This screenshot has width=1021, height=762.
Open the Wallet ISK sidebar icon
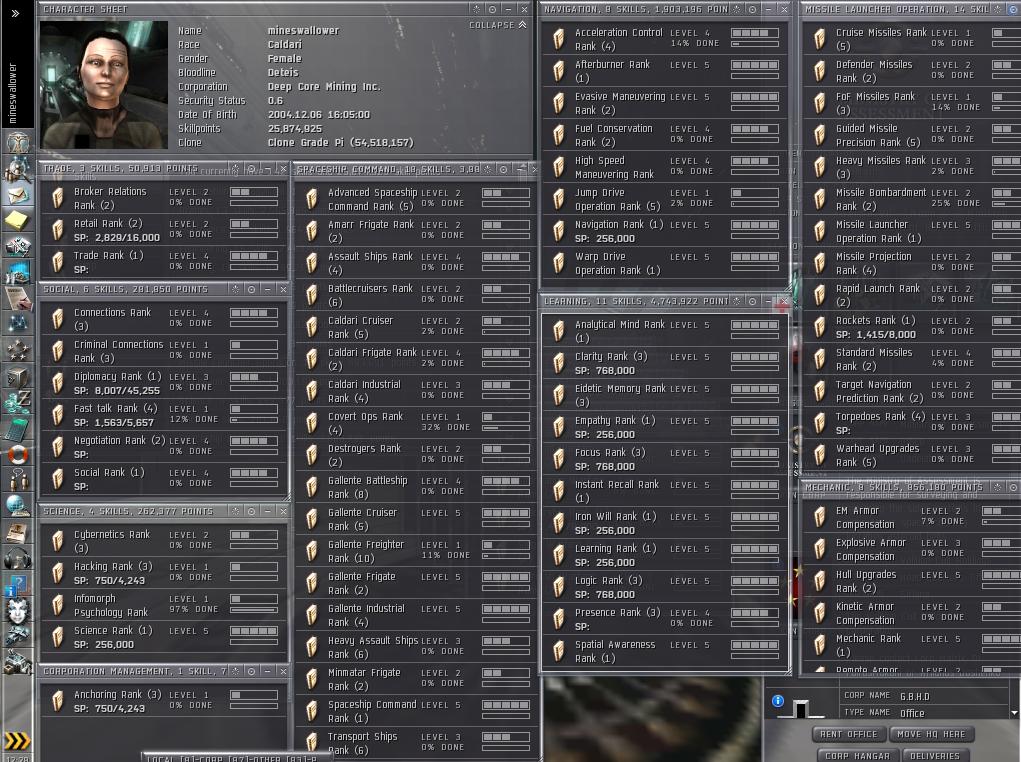(18, 402)
